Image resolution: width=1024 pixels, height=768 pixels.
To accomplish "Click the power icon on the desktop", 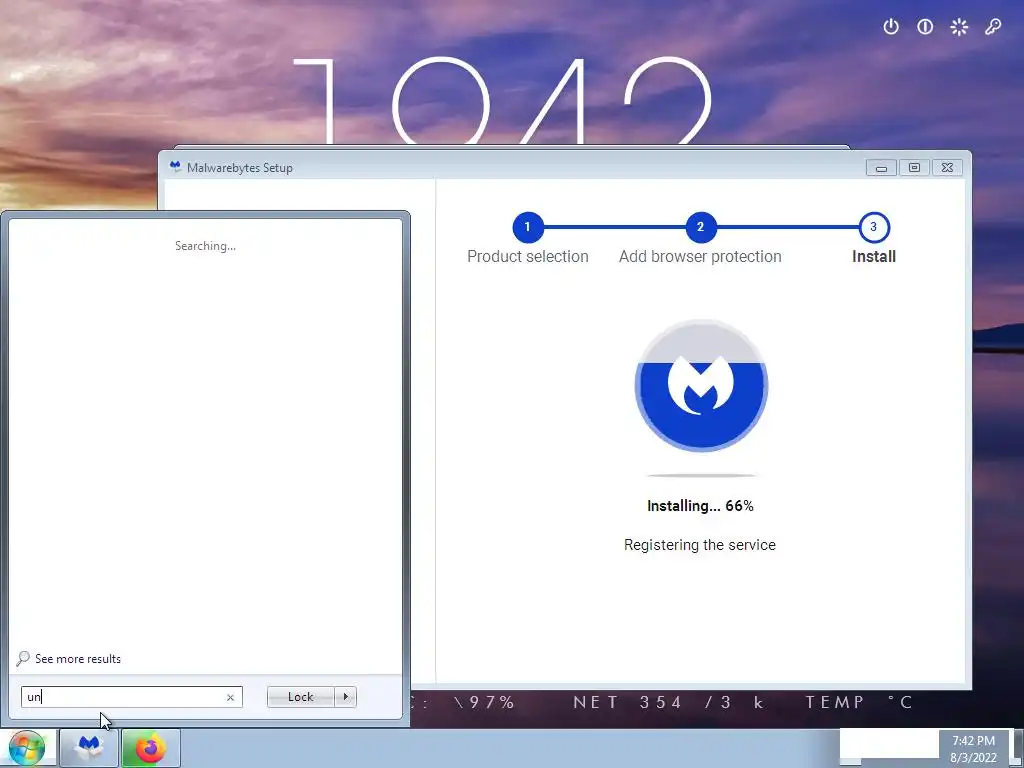I will pos(891,27).
